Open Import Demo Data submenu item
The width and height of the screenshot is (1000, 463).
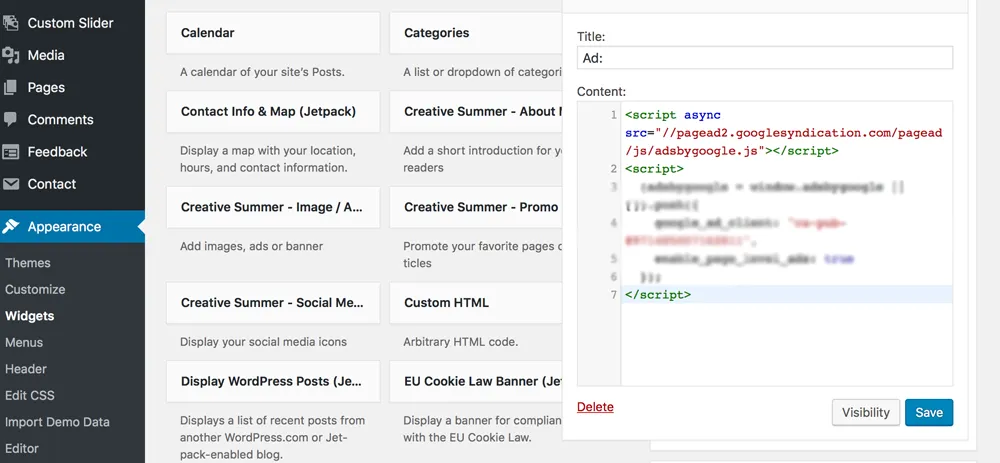pyautogui.click(x=57, y=422)
